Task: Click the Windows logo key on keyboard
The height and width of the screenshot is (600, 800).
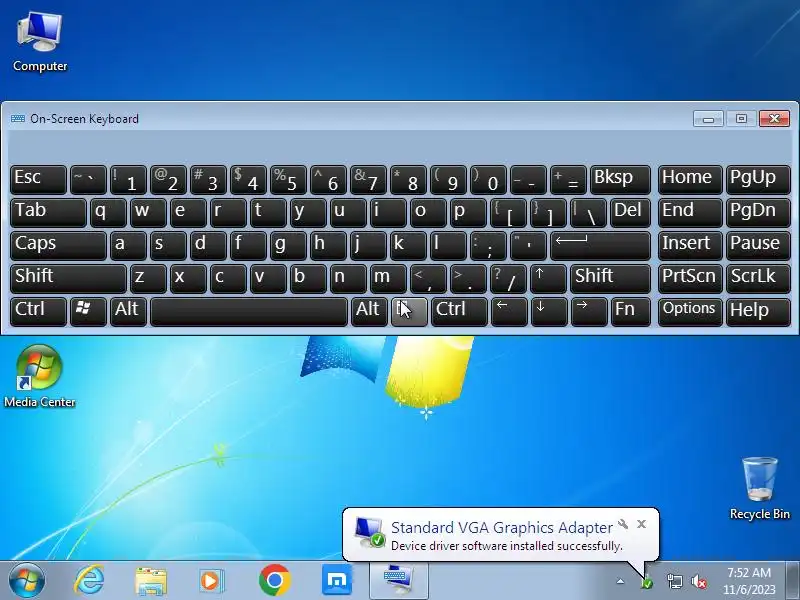Action: tap(88, 312)
